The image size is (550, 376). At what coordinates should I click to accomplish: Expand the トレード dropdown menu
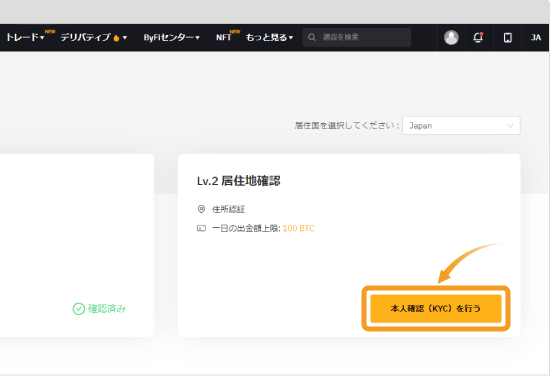tap(25, 37)
